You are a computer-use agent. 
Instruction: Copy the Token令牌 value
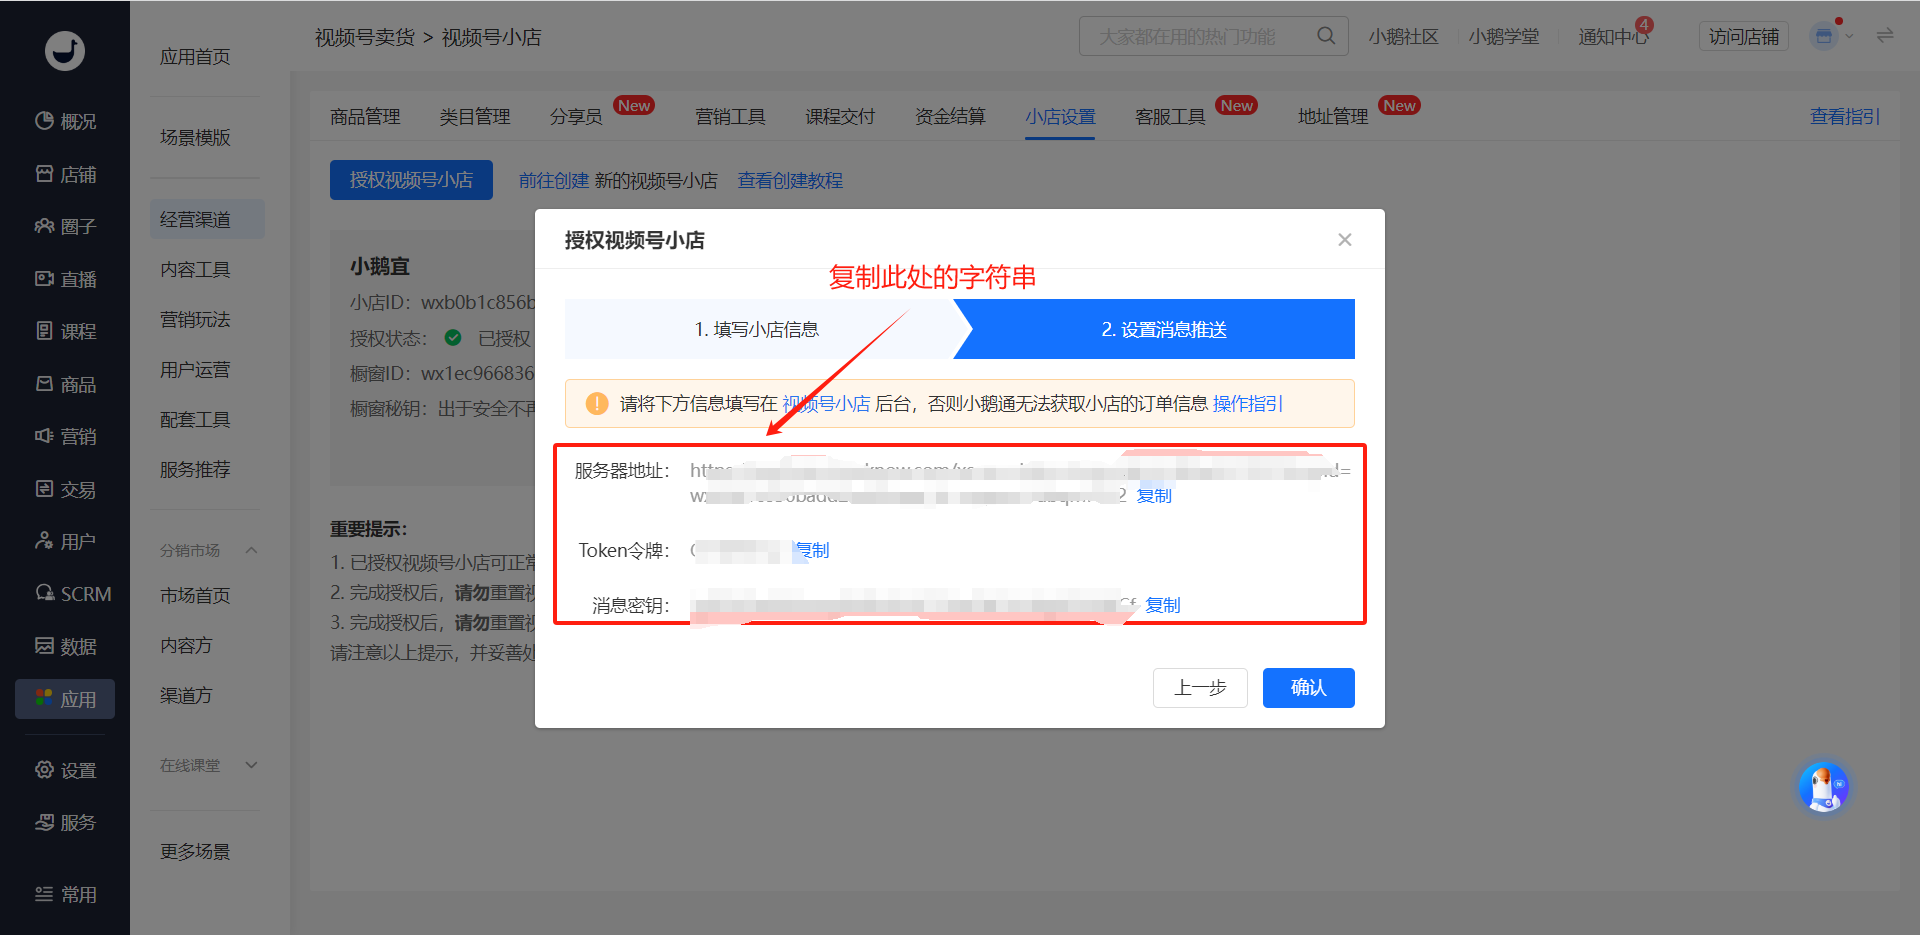(812, 550)
